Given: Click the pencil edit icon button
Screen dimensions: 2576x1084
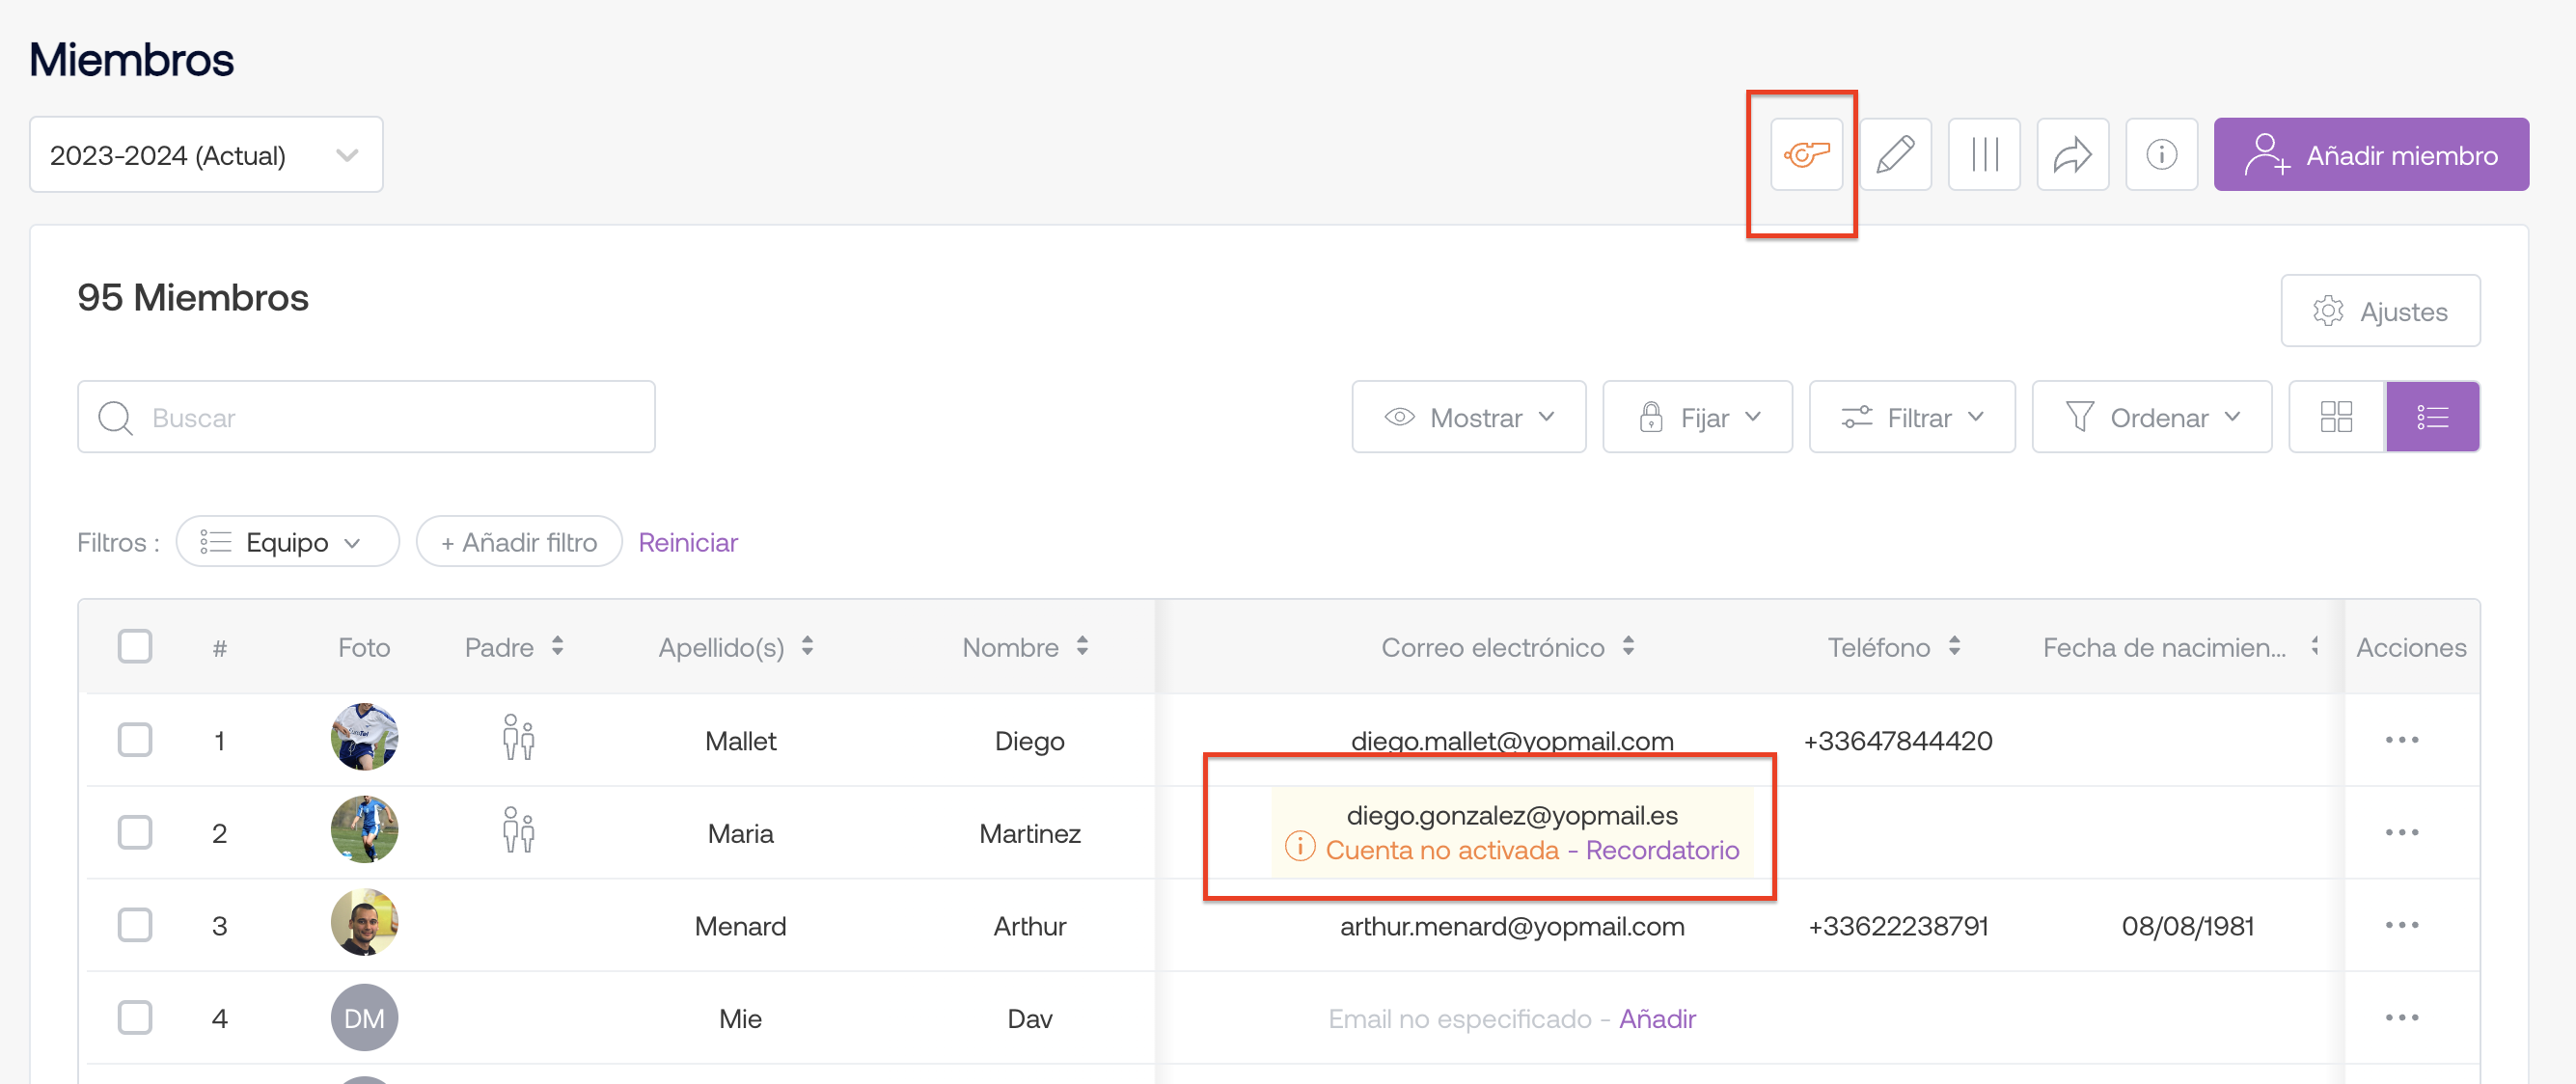Looking at the screenshot, I should (1894, 155).
